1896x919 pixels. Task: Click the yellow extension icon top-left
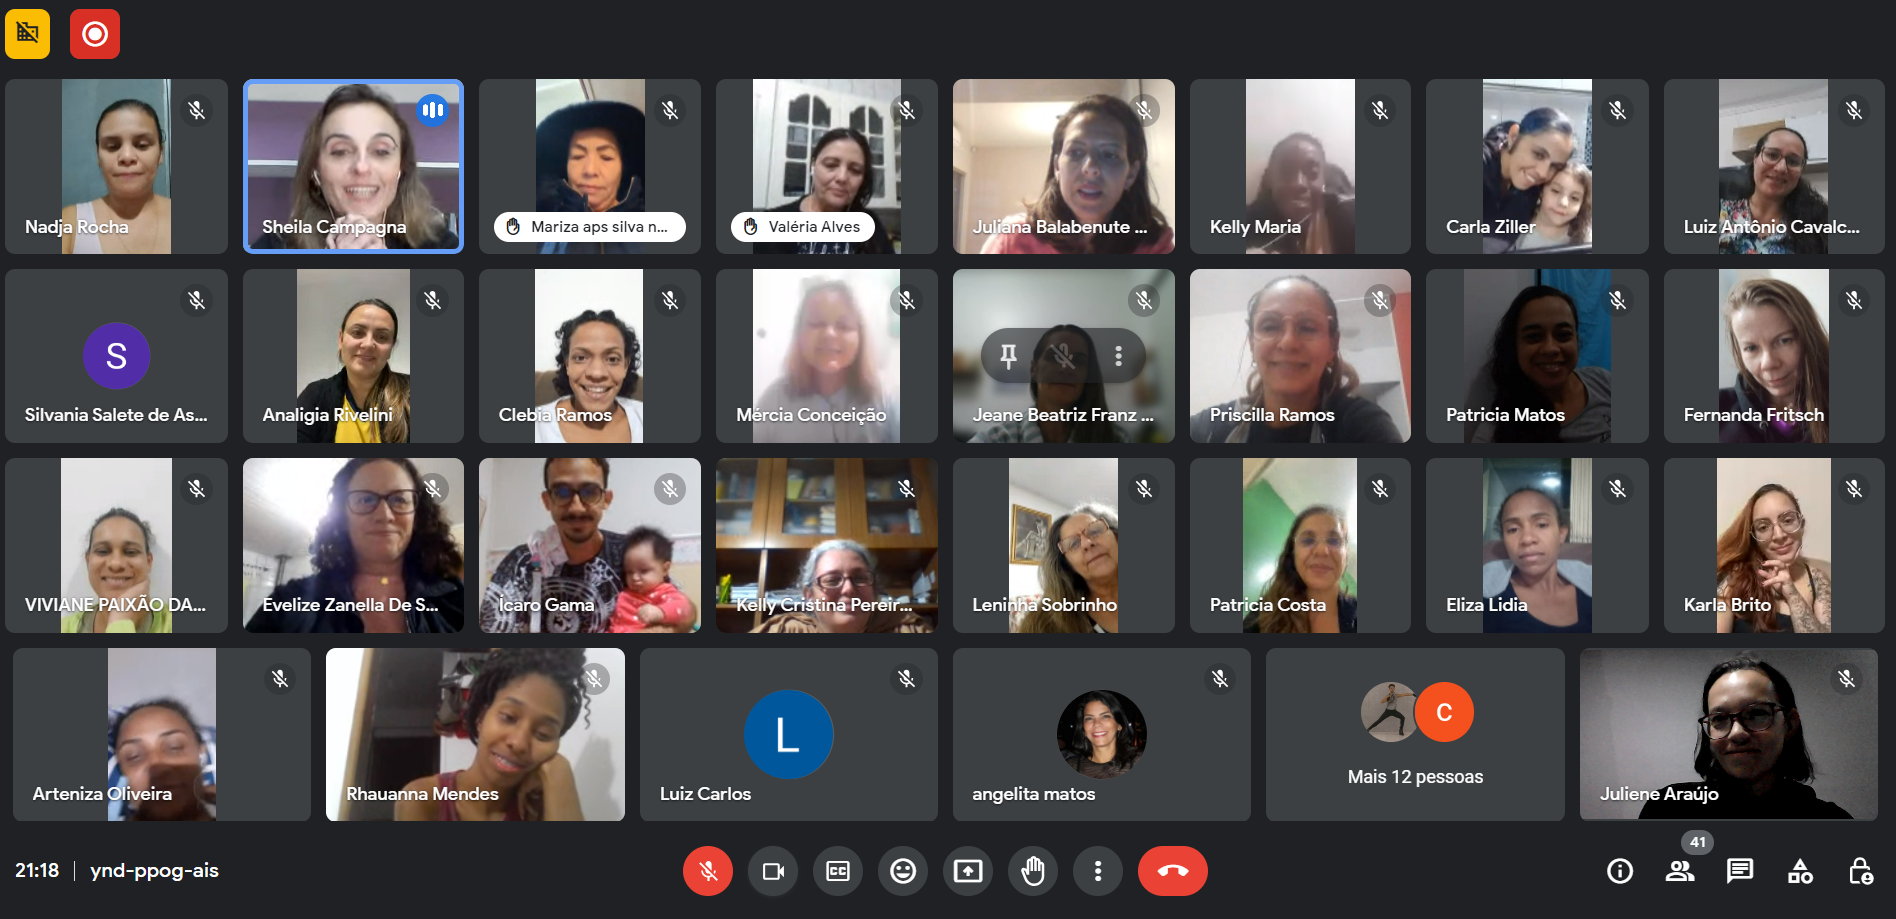point(28,34)
